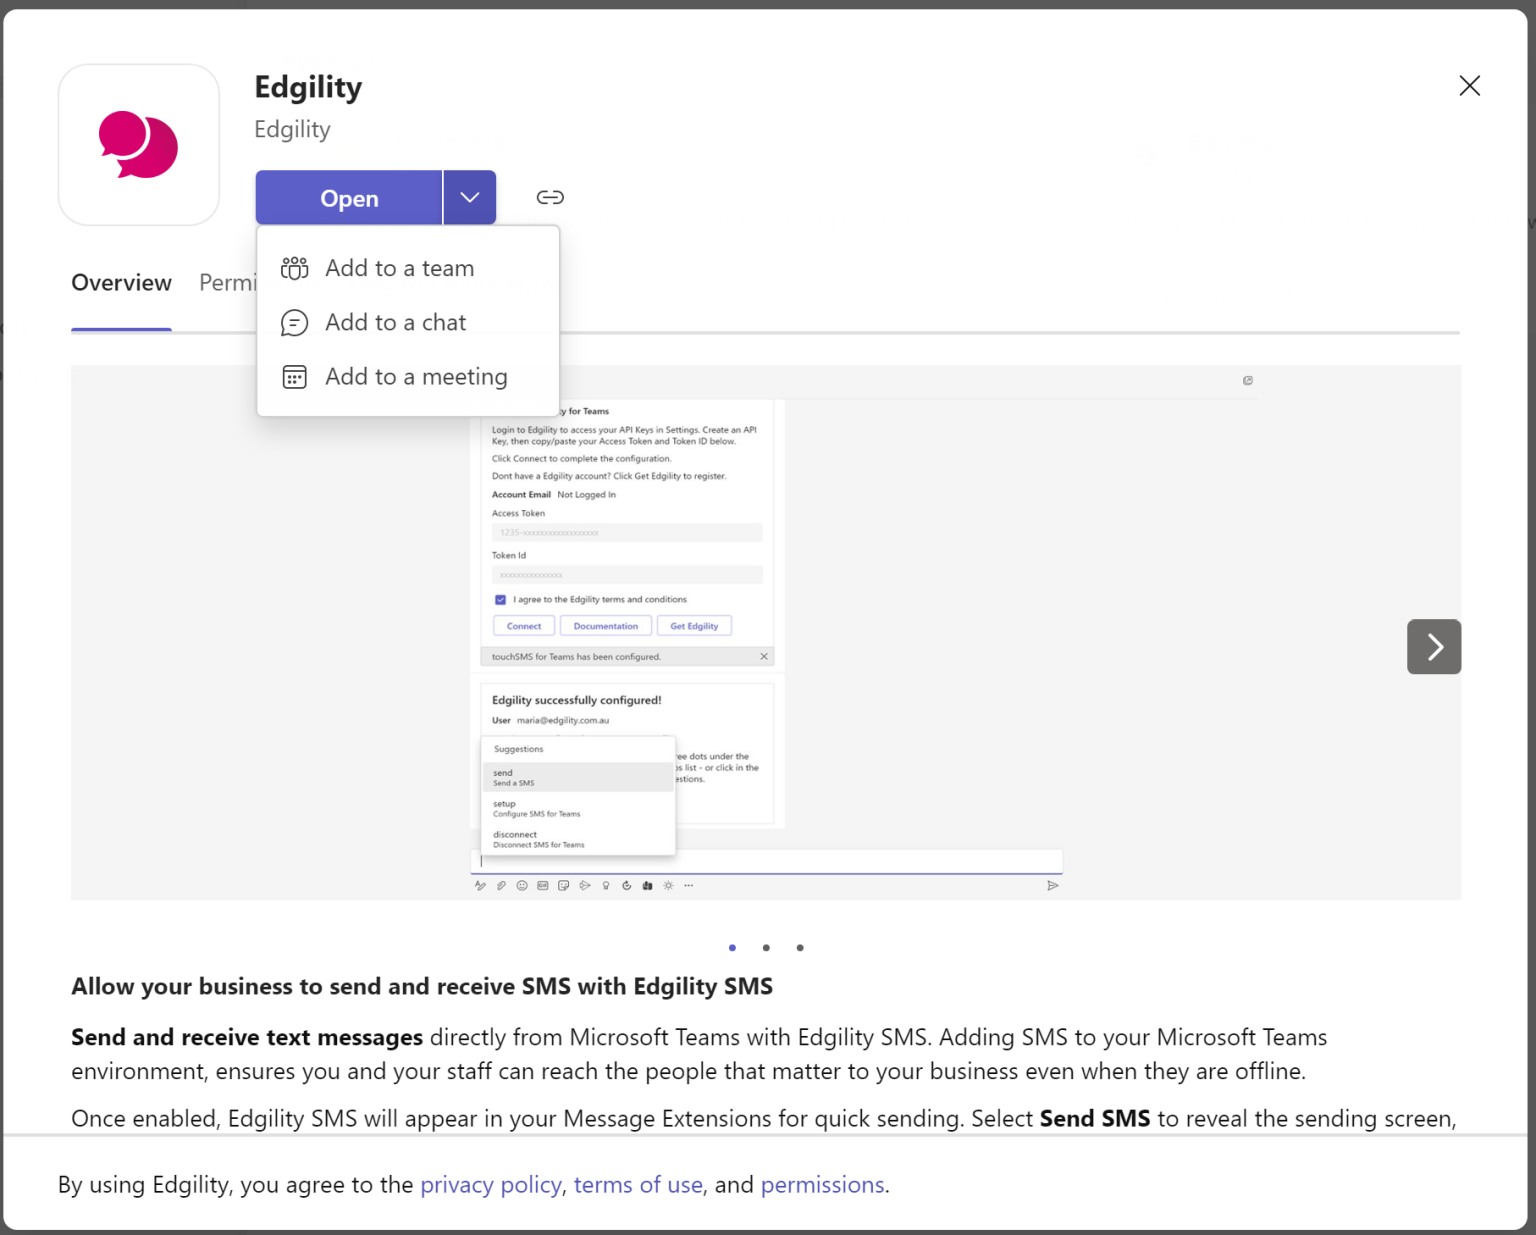Open the privacy policy link
Image resolution: width=1536 pixels, height=1235 pixels.
[x=491, y=1184]
